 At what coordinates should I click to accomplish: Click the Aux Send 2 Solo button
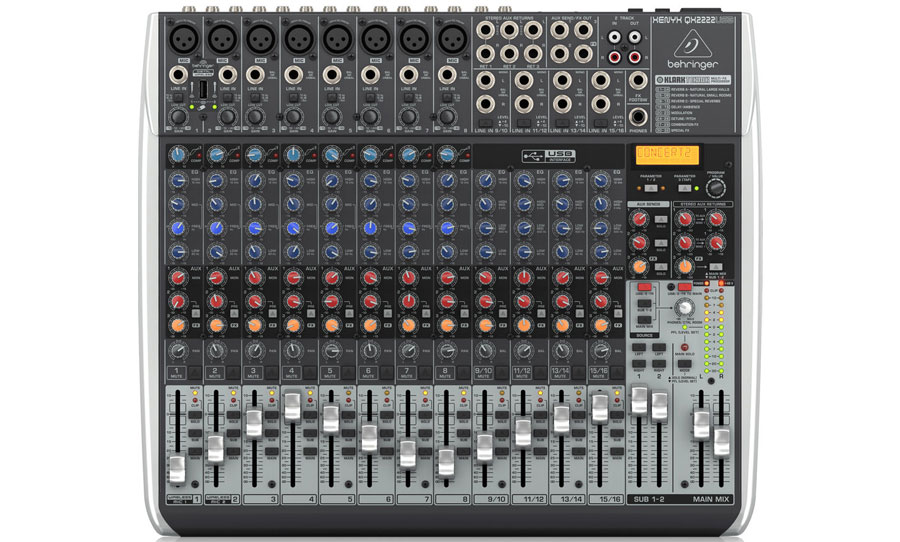(661, 244)
